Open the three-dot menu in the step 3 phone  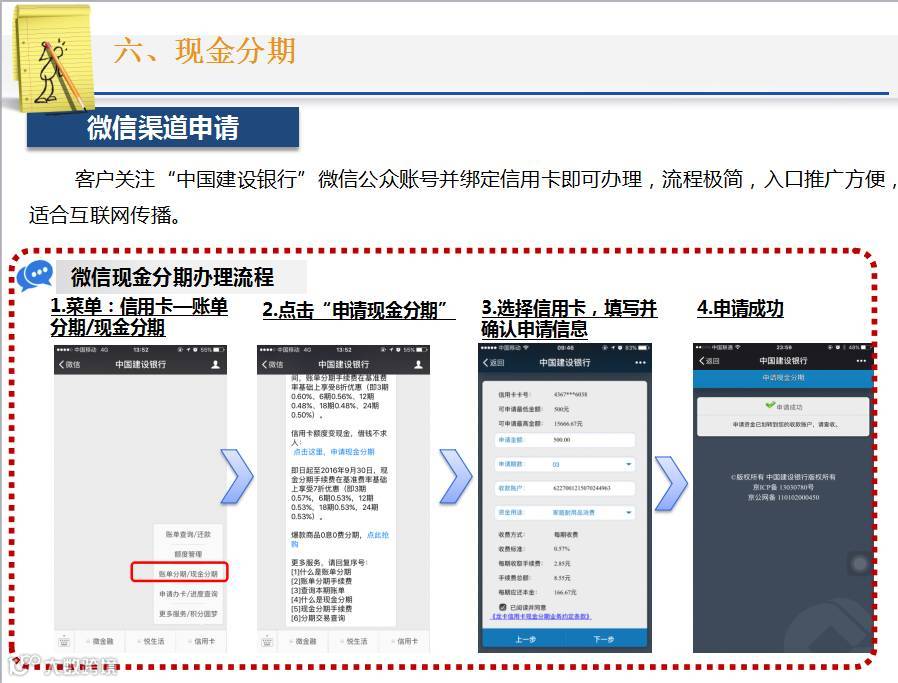tap(640, 362)
